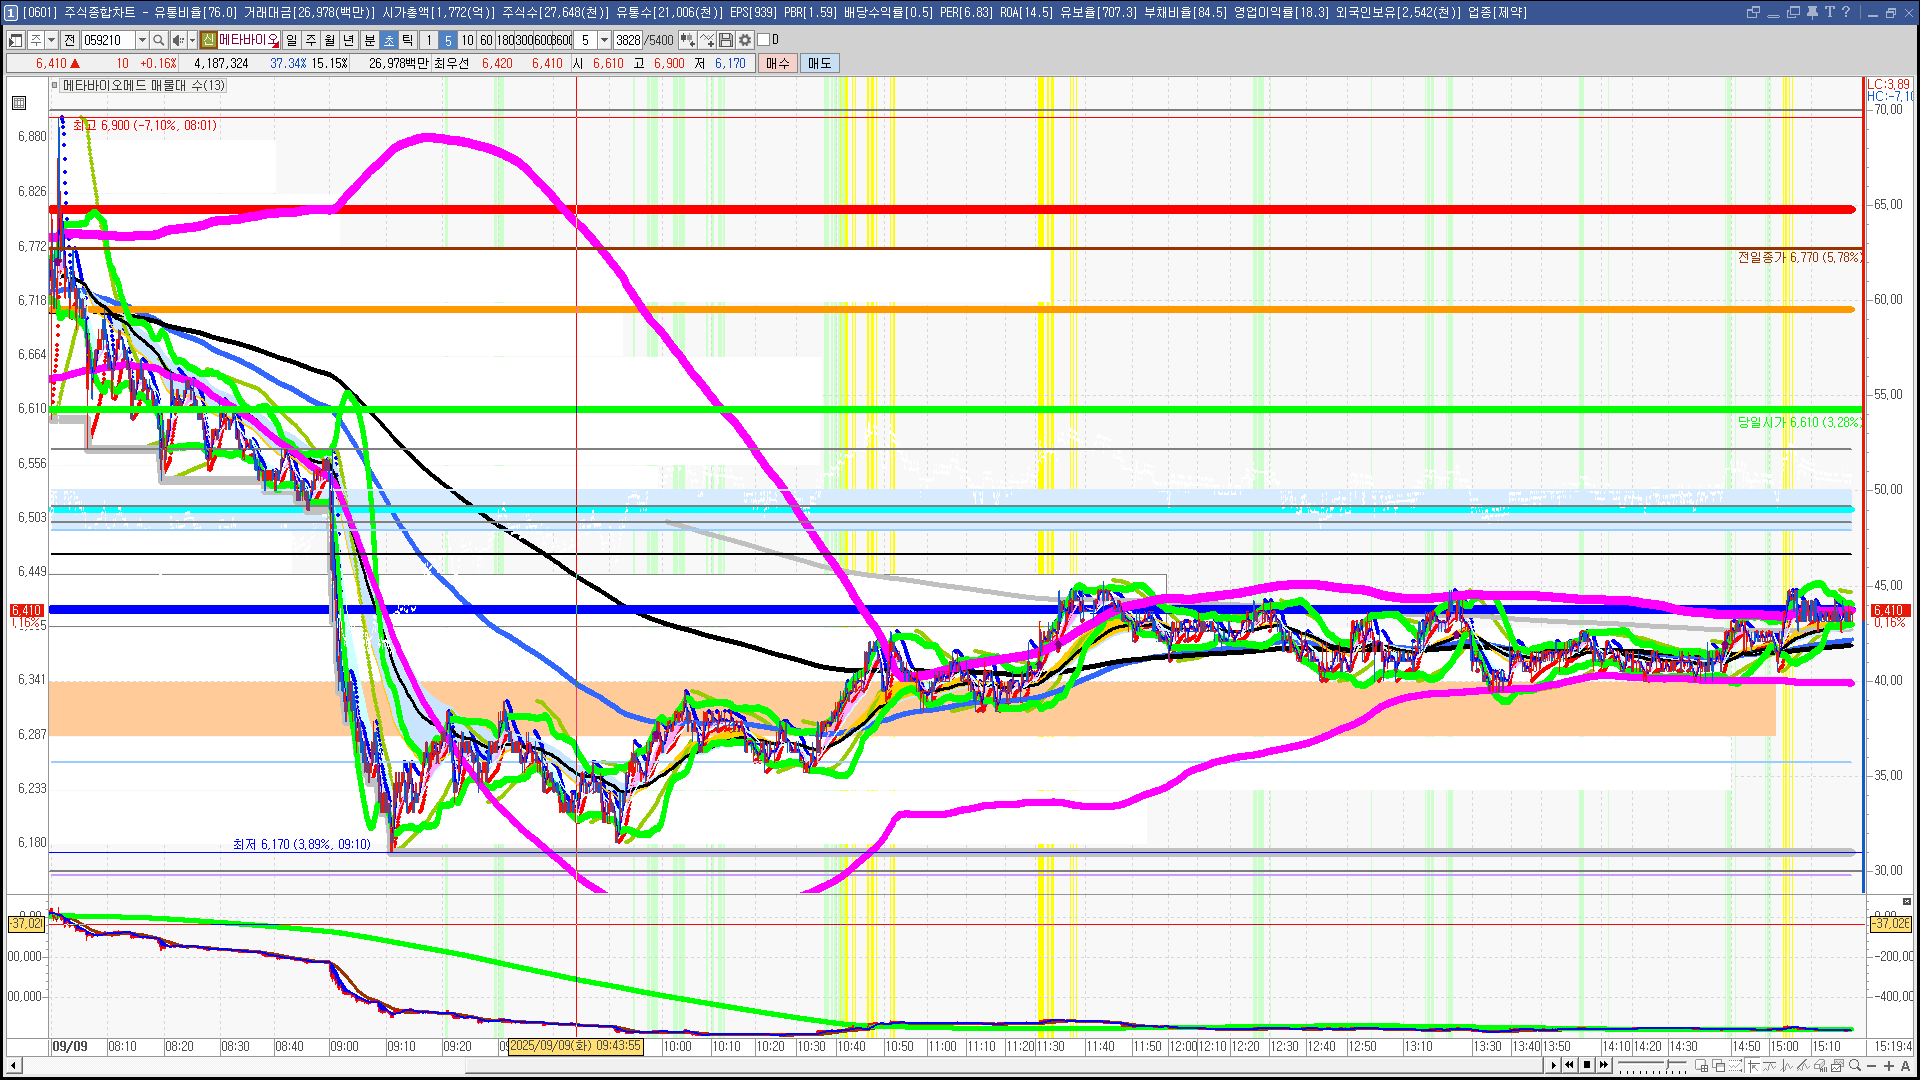Open chart settings gear icon
Screen dimensions: 1920x1080
(745, 40)
